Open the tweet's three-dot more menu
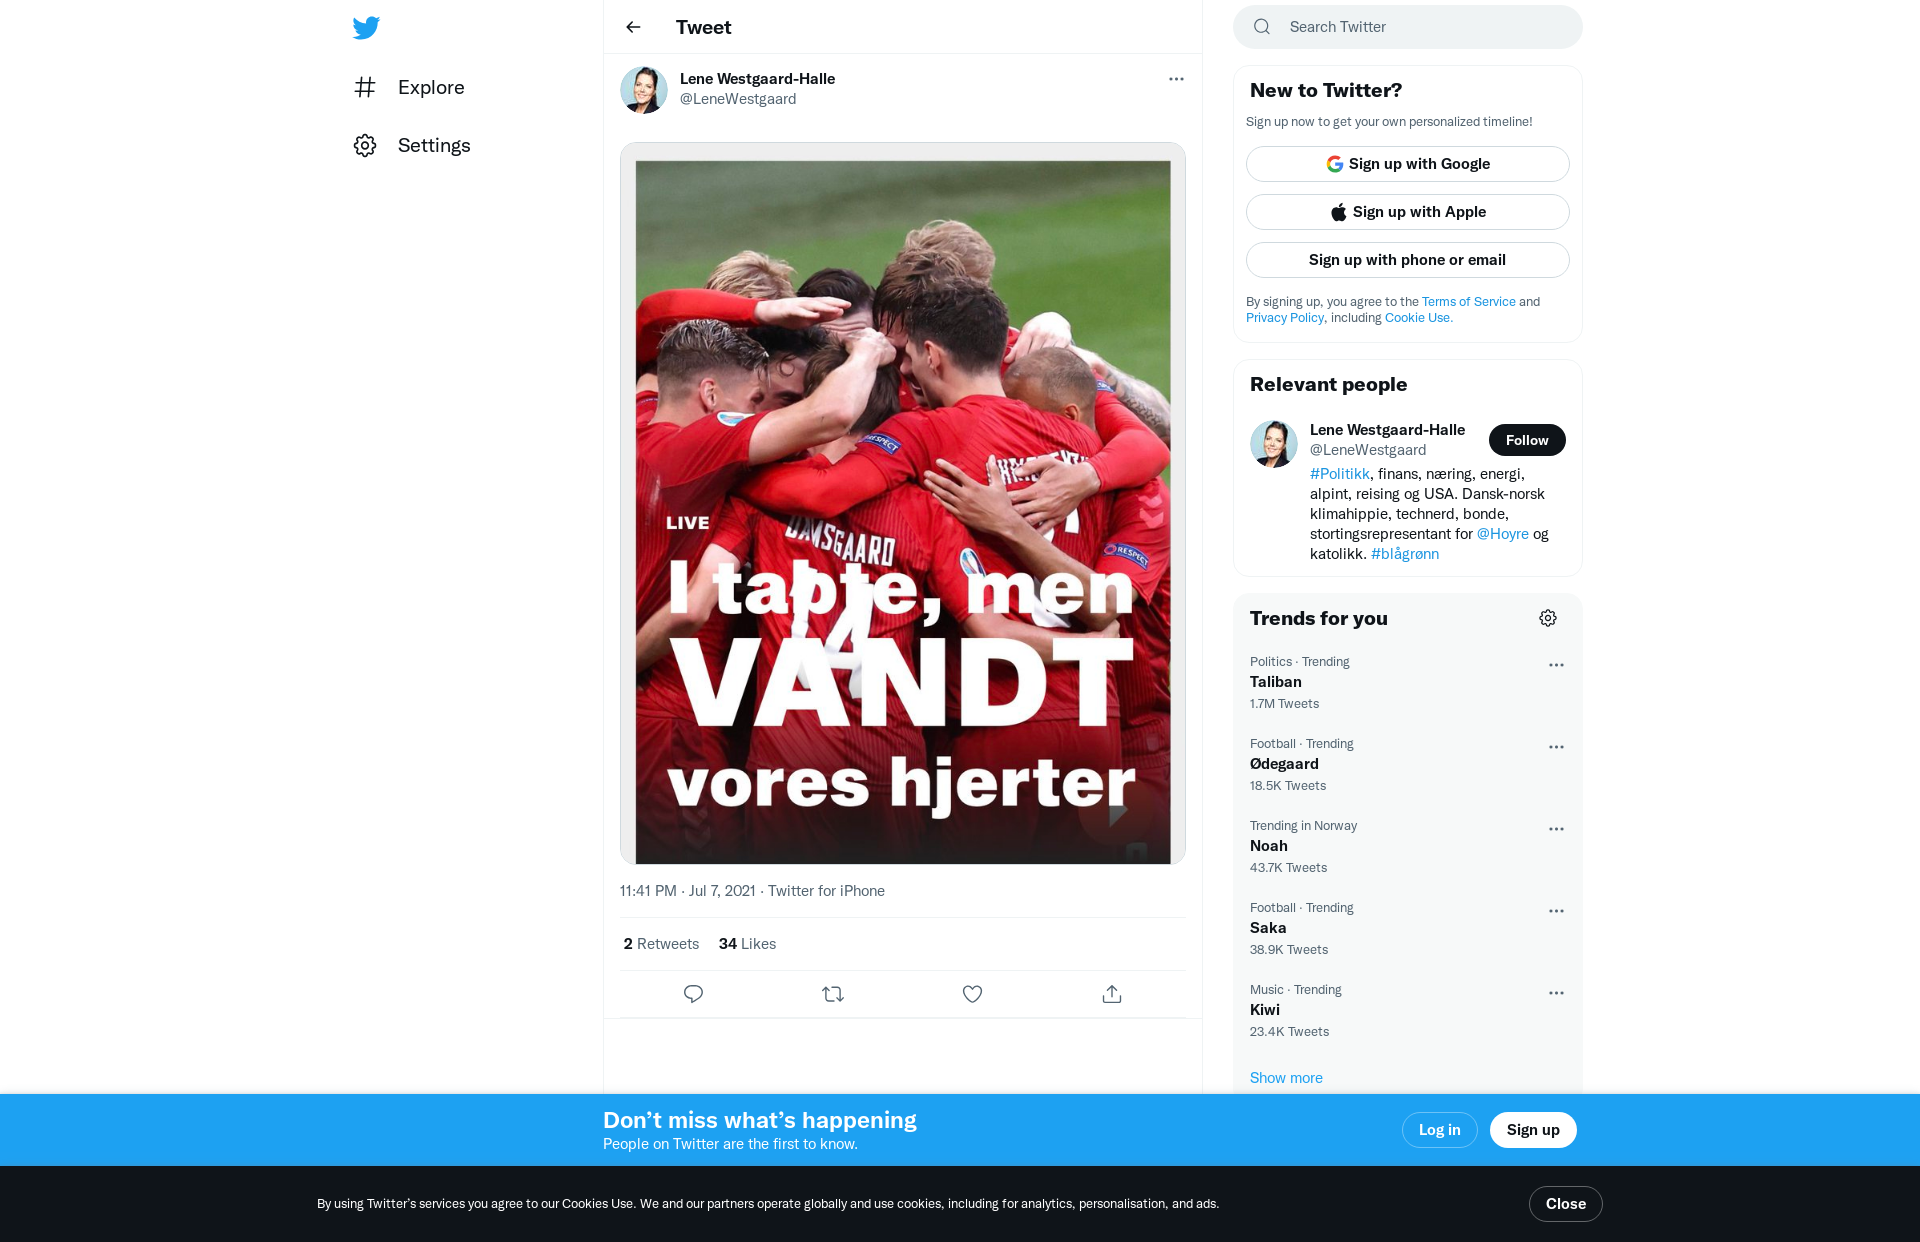1920x1242 pixels. click(x=1176, y=79)
